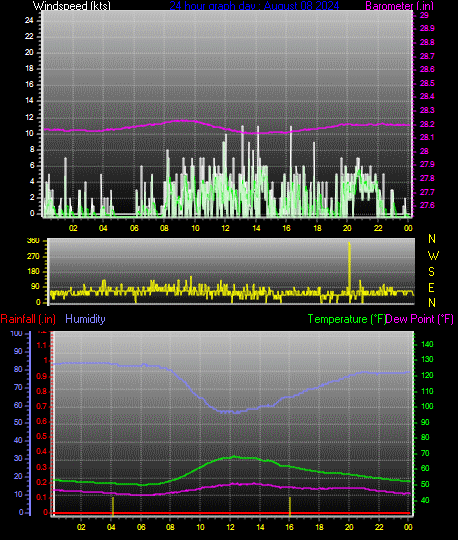458x540 pixels.
Task: Click the 28.5 barometer axis value
Action: pos(427,83)
